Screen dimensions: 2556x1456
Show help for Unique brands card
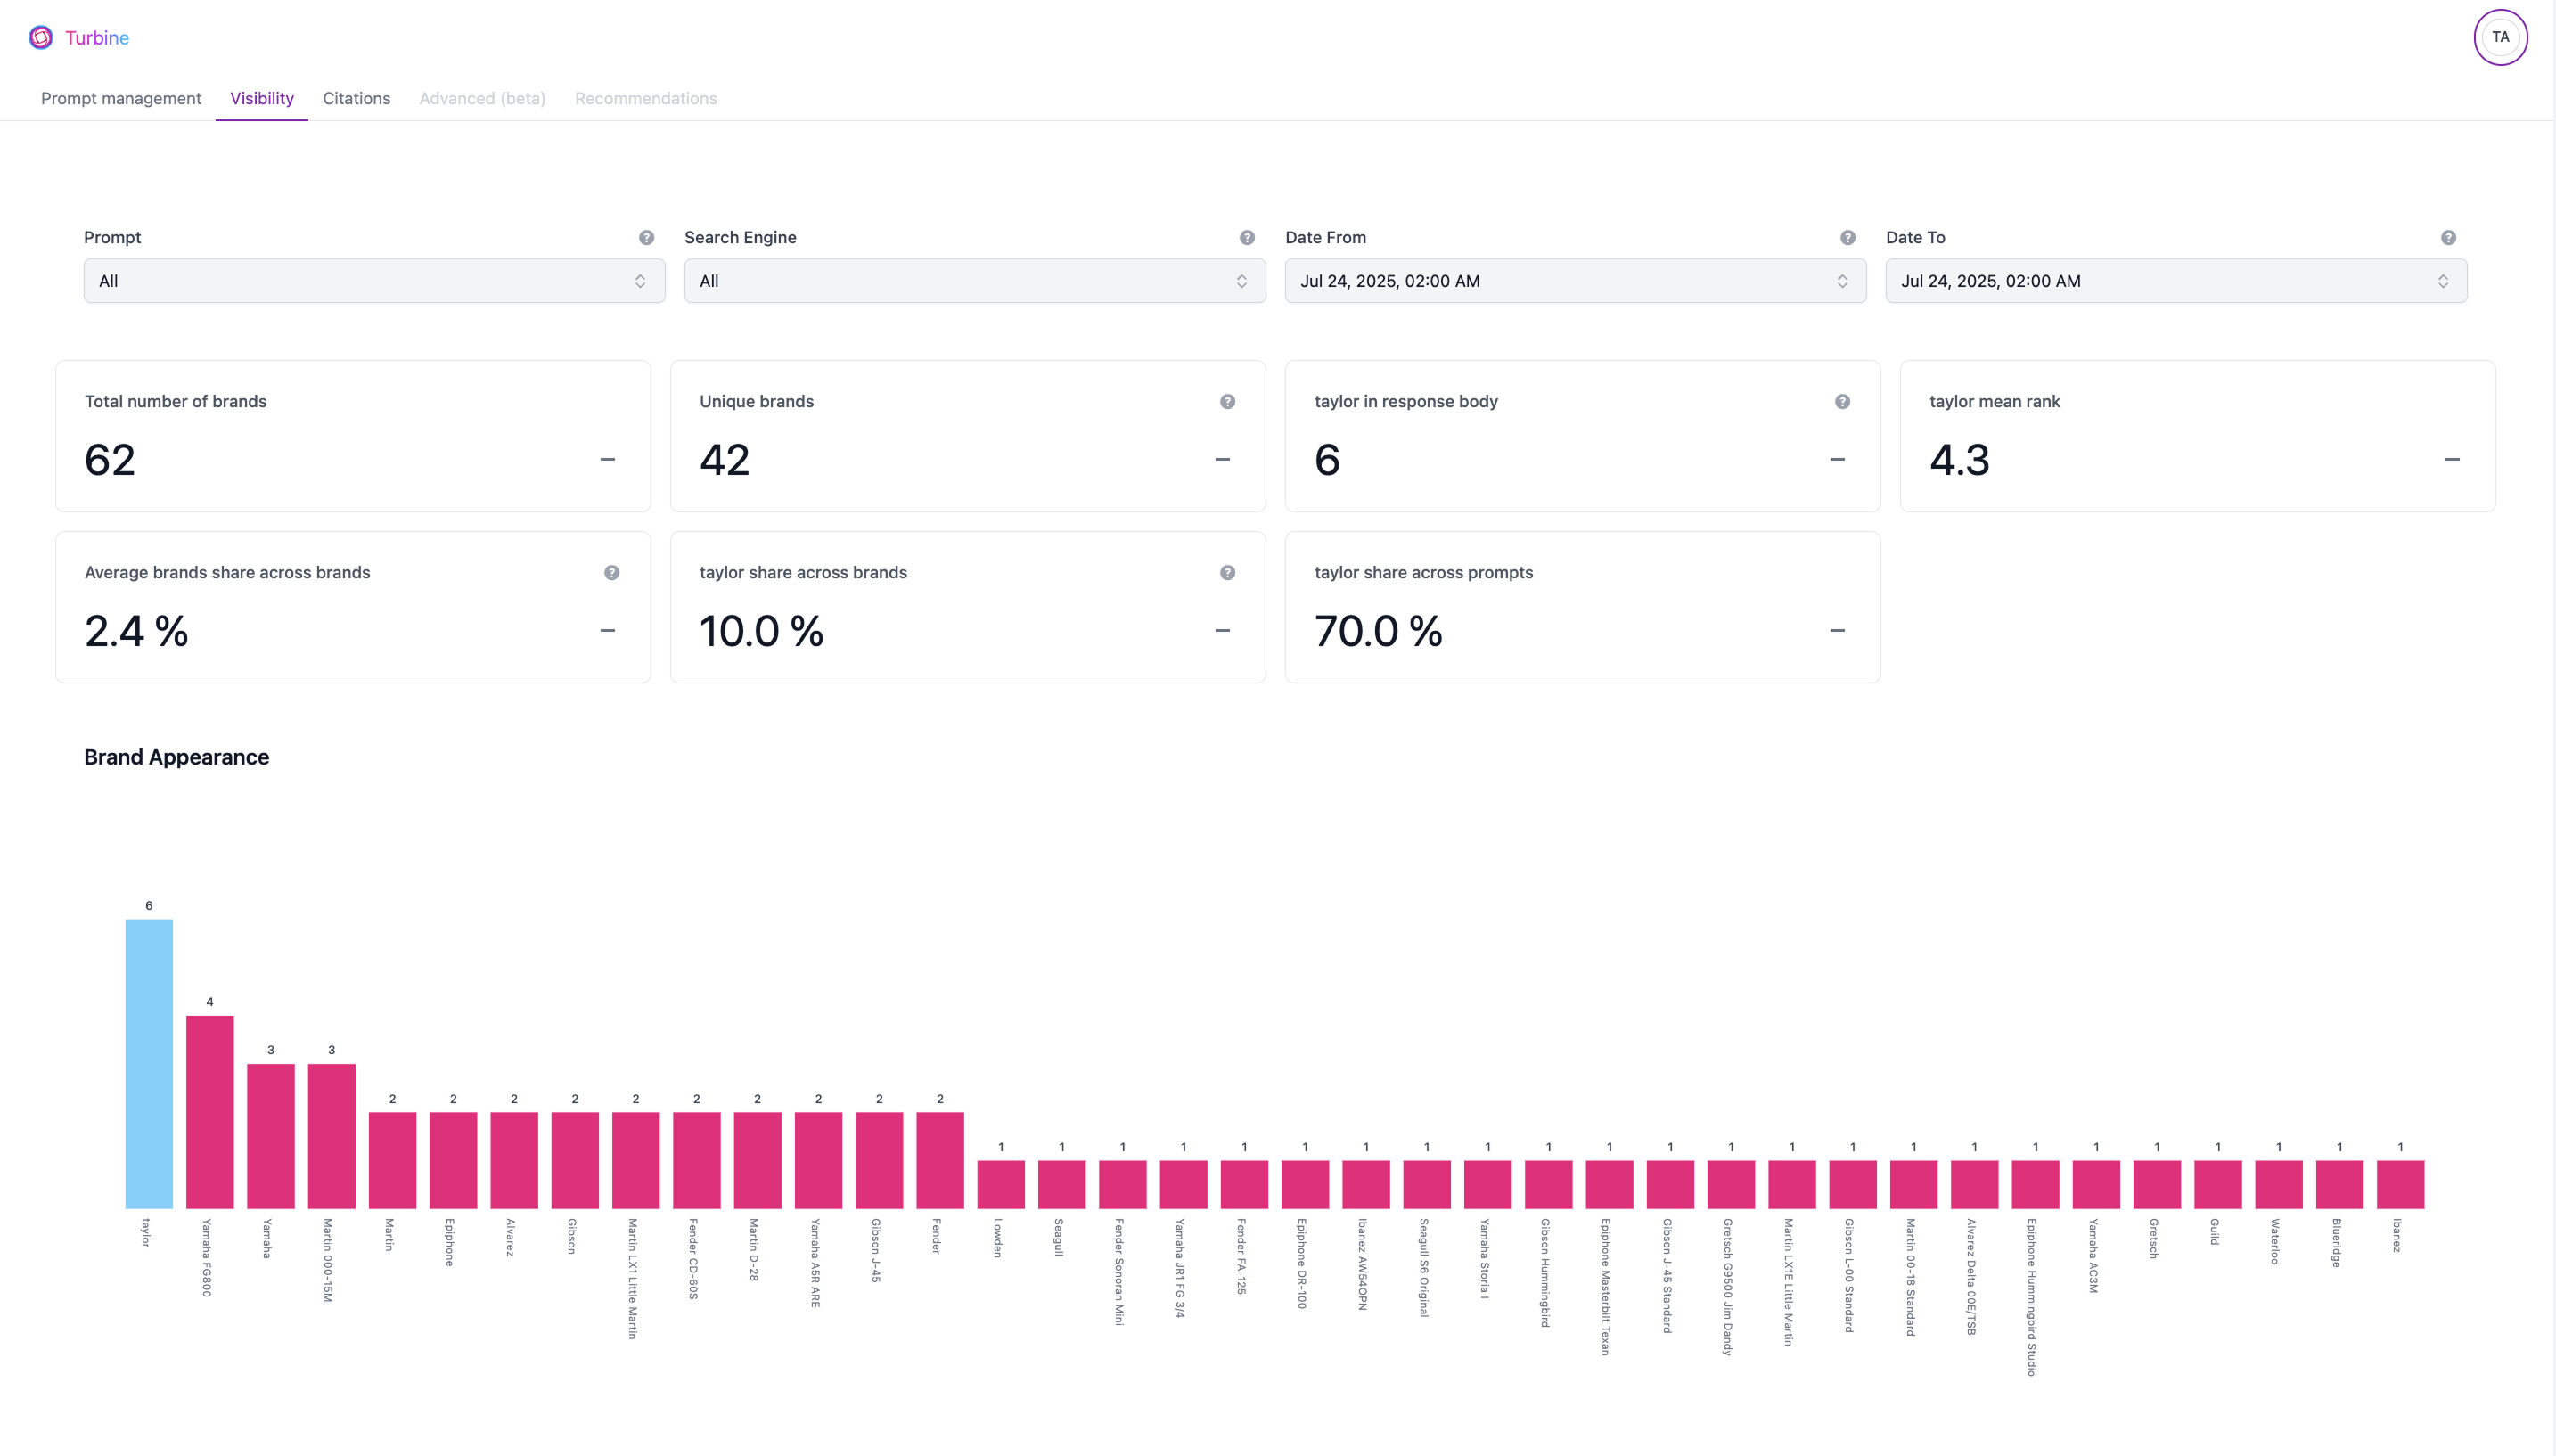click(x=1227, y=402)
